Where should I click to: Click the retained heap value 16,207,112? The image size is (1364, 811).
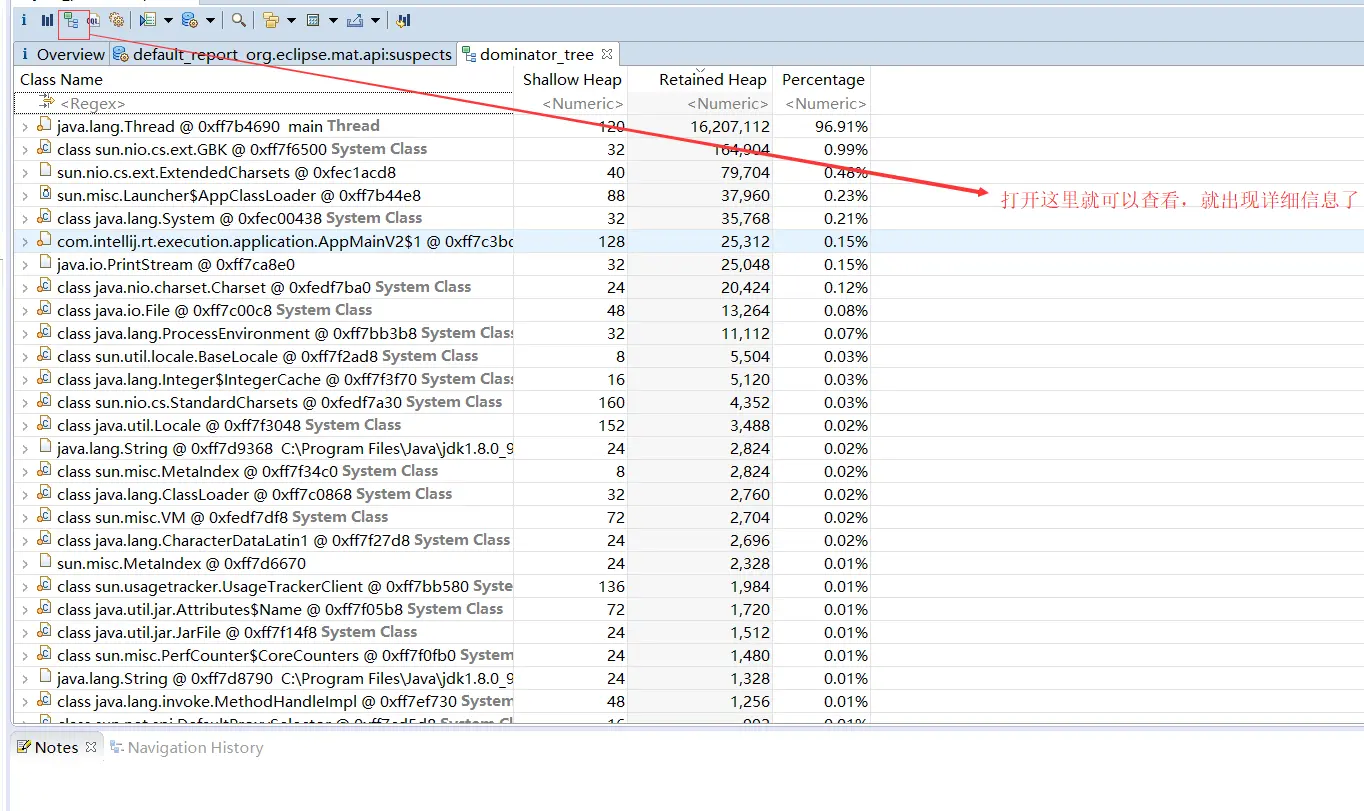[x=729, y=127]
